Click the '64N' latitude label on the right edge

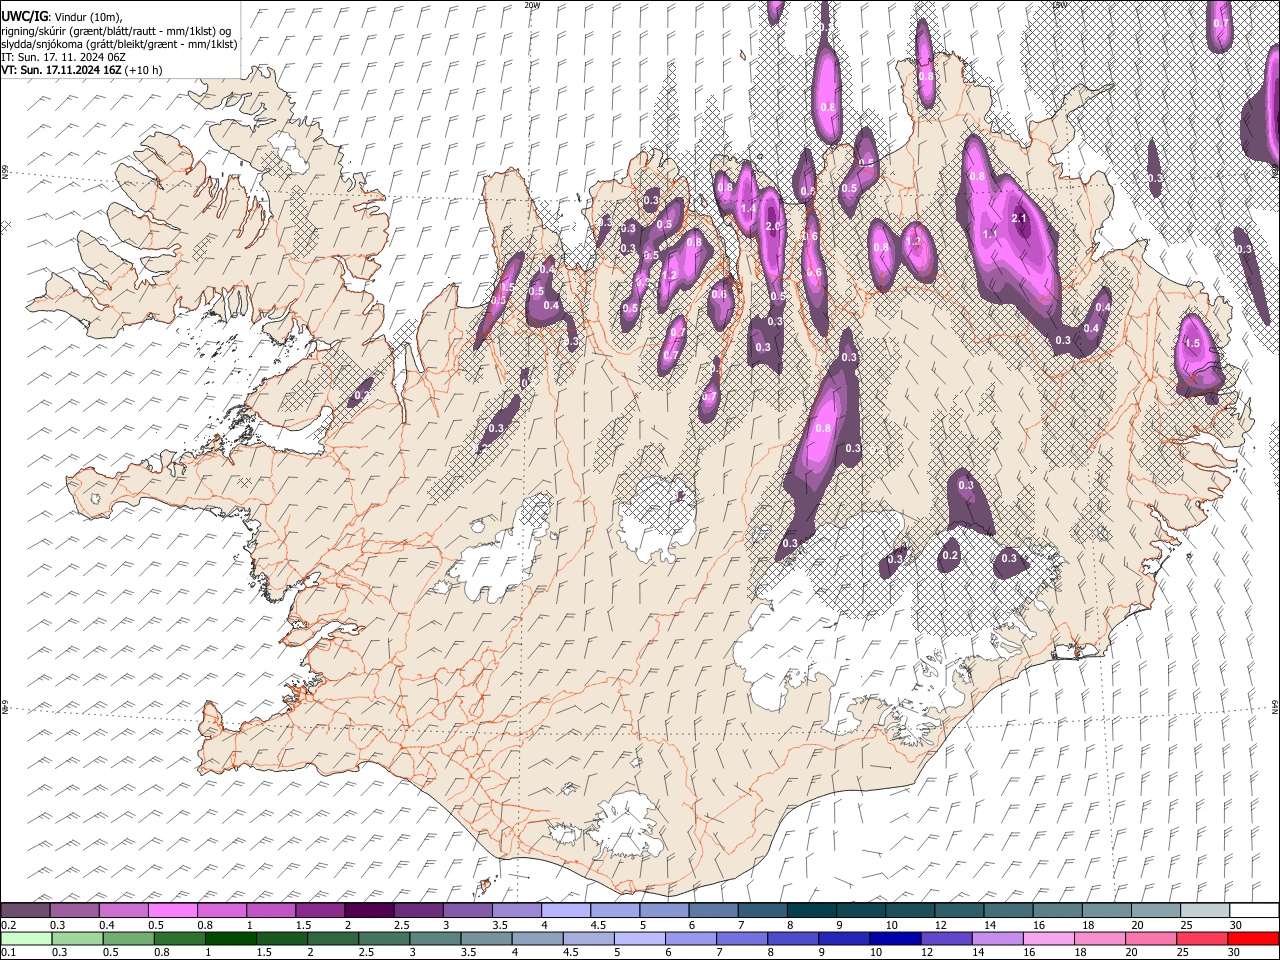pos(1275,707)
